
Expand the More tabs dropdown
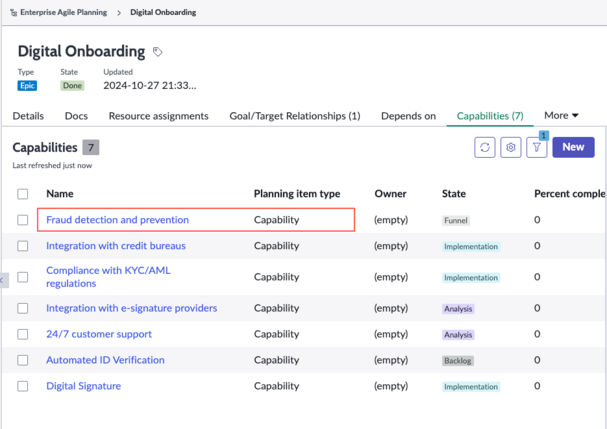(561, 115)
